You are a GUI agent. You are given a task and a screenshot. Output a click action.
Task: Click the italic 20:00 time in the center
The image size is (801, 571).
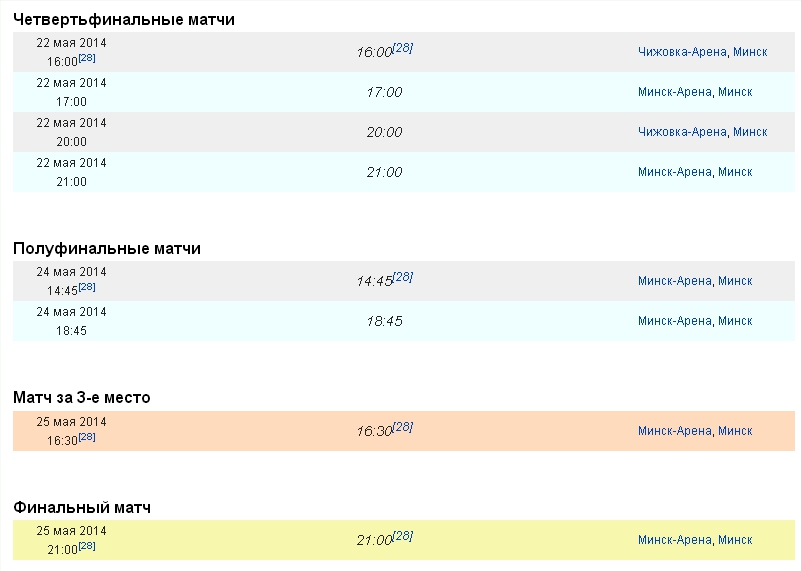[x=384, y=132]
